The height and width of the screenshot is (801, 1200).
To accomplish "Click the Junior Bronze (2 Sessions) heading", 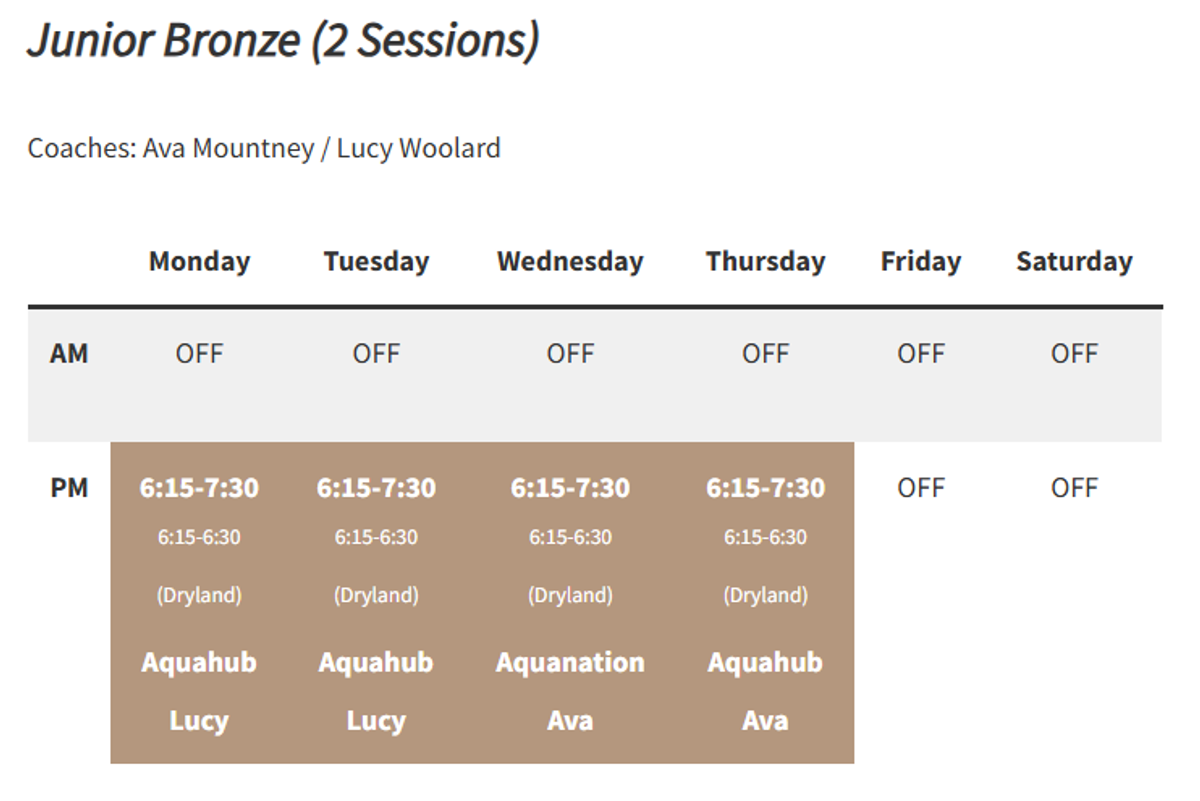I will (283, 40).
